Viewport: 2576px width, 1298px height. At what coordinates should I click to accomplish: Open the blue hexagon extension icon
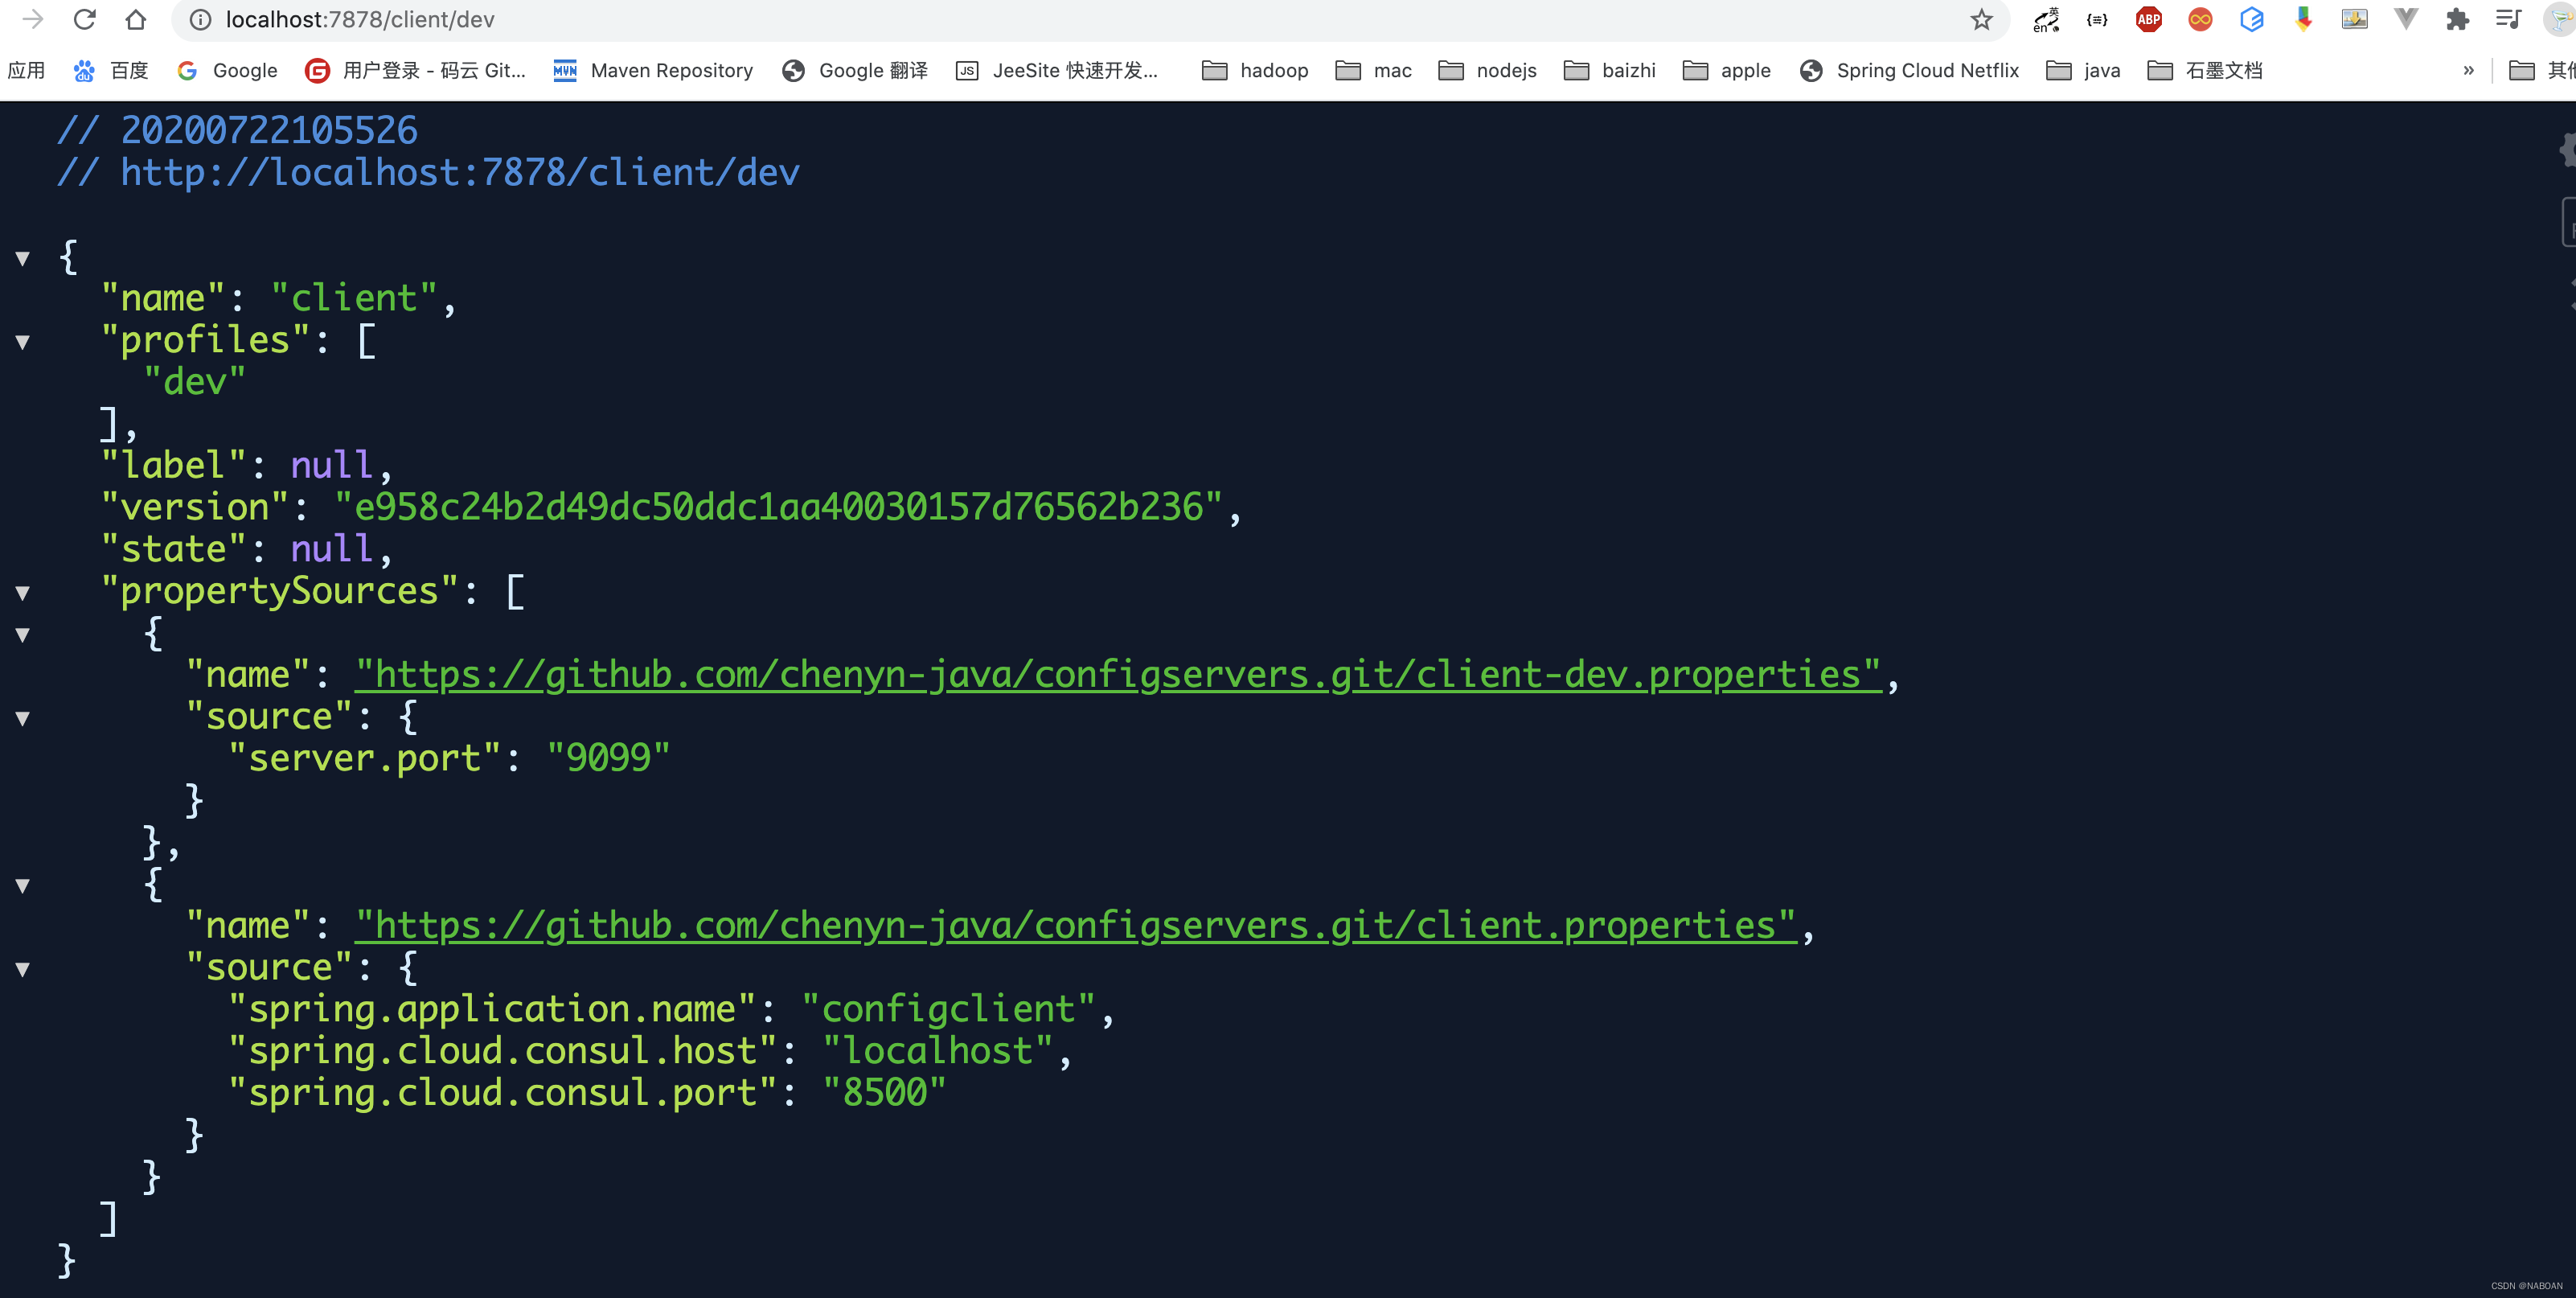click(x=2251, y=19)
